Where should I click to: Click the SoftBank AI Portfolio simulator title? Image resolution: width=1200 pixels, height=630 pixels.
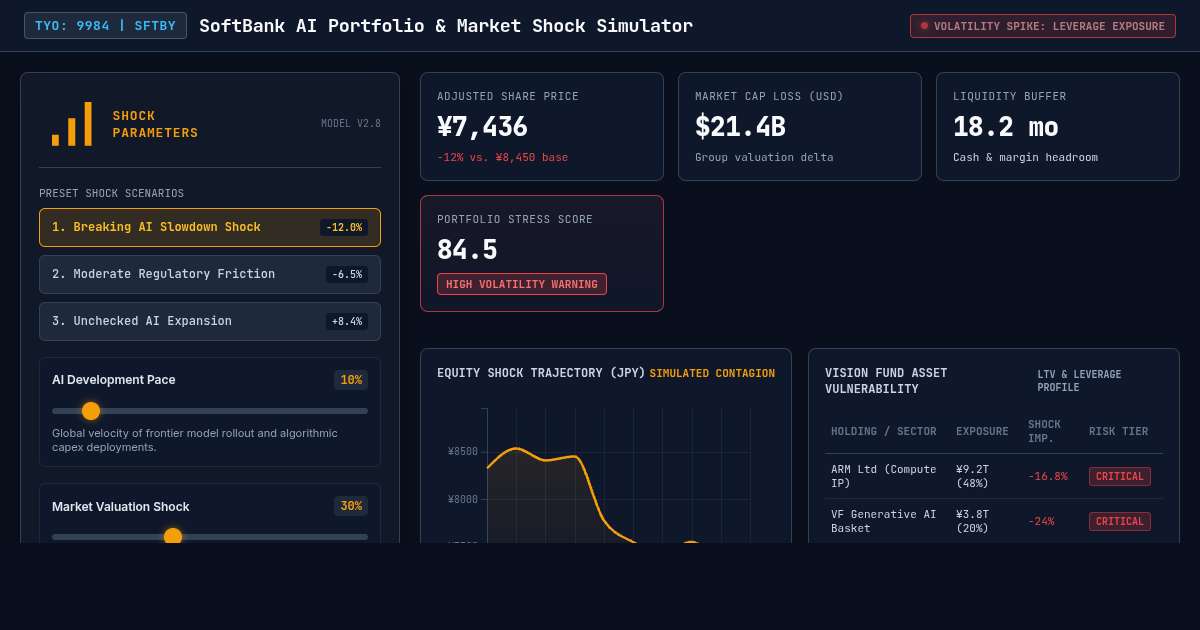(446, 26)
